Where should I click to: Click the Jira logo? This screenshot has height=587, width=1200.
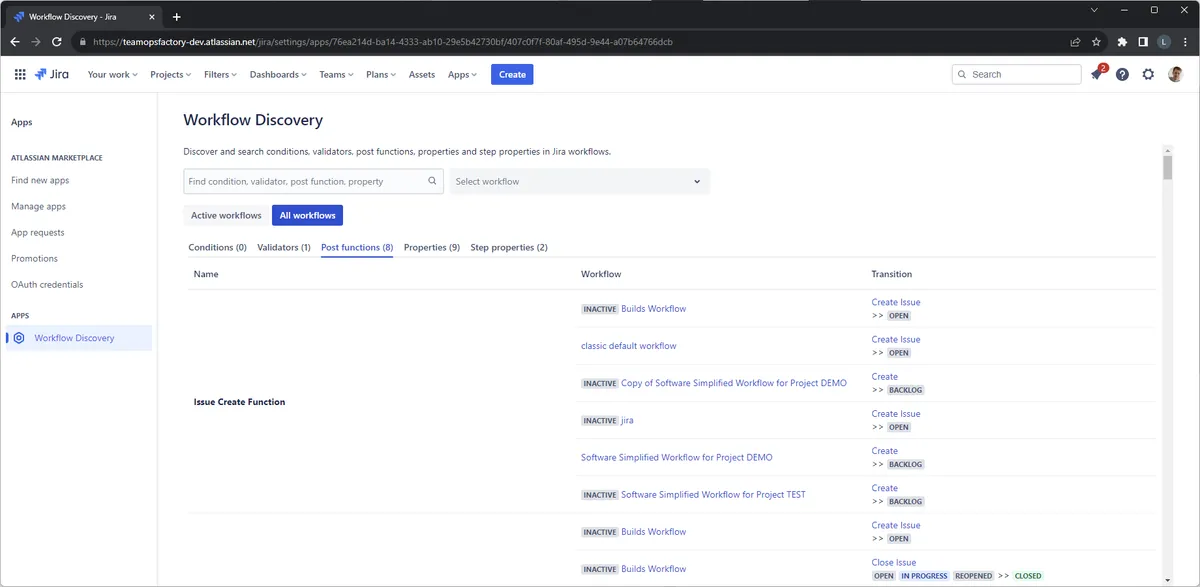point(51,74)
